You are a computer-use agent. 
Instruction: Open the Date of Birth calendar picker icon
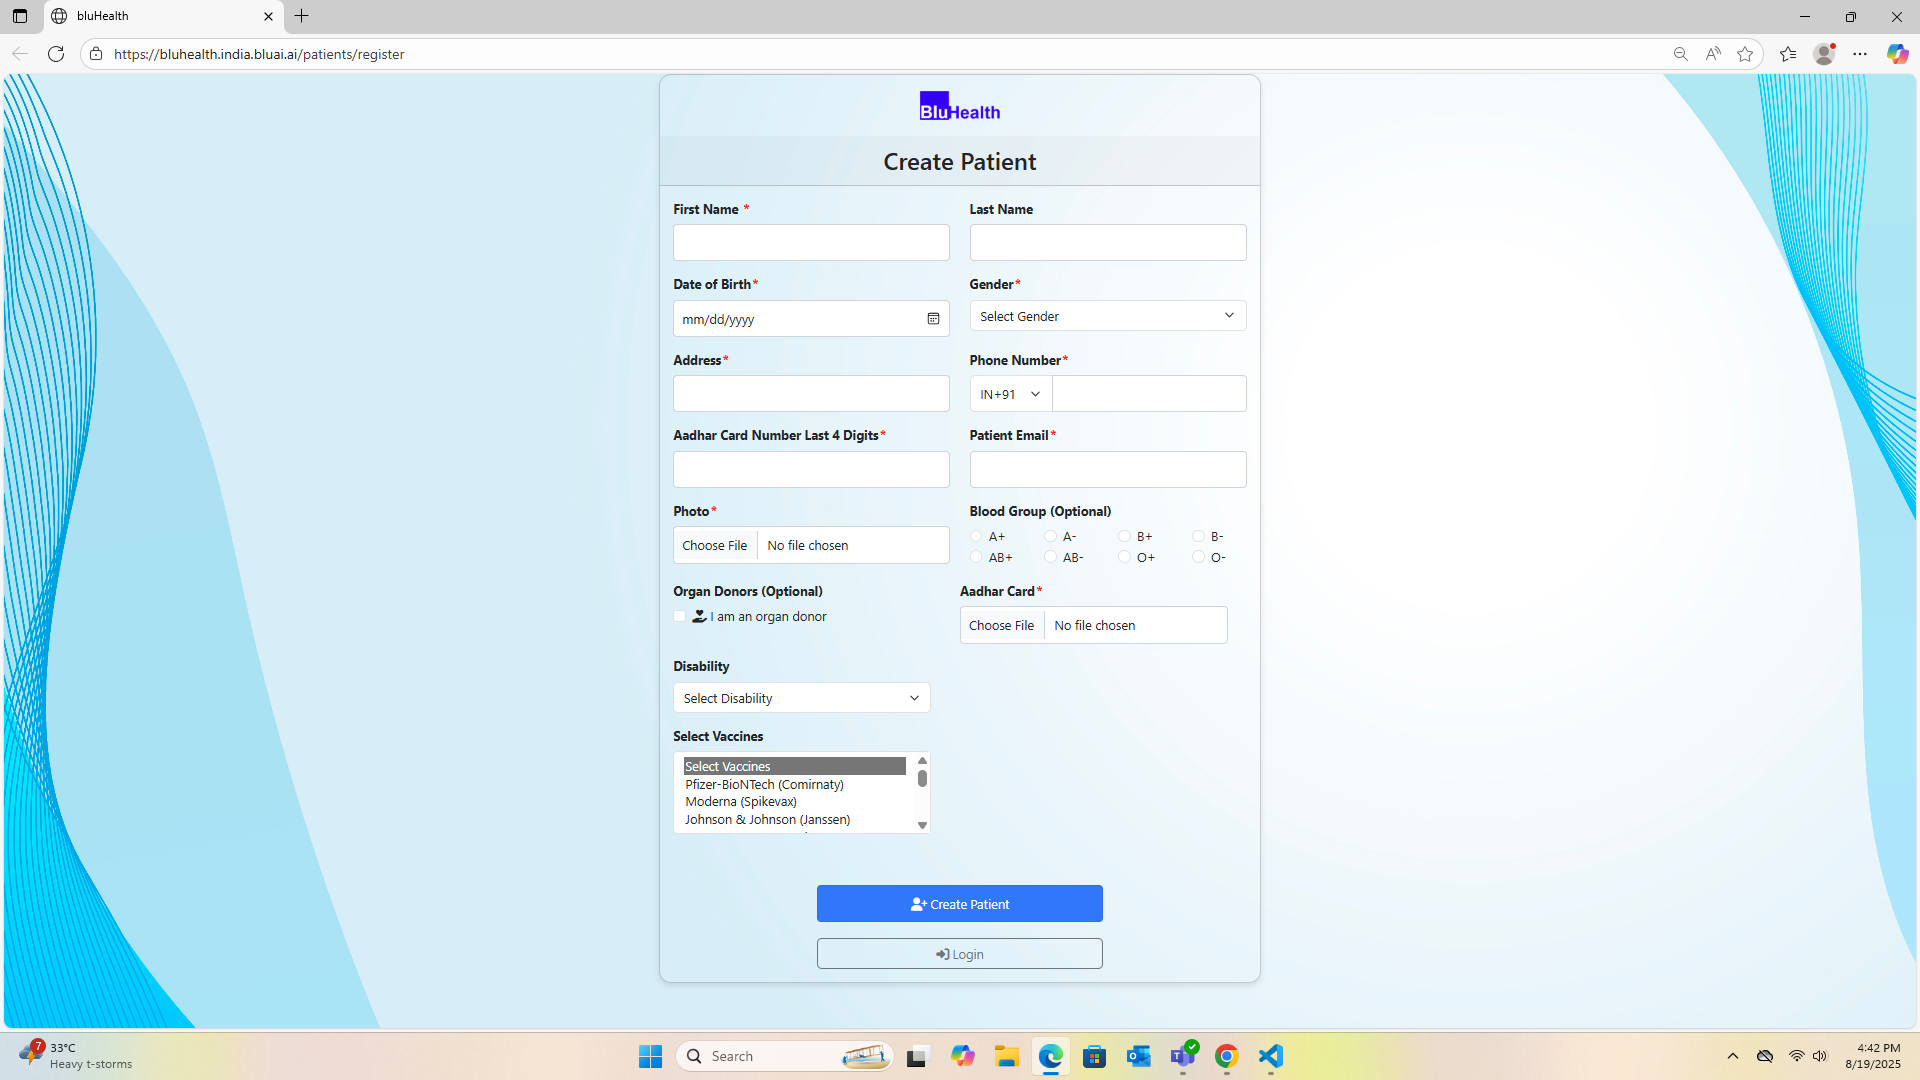pos(932,319)
